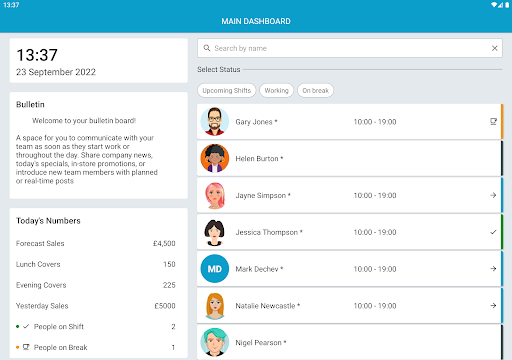Toggle the Working status filter chip
Screen dimensions: 512x360
pyautogui.click(x=277, y=90)
